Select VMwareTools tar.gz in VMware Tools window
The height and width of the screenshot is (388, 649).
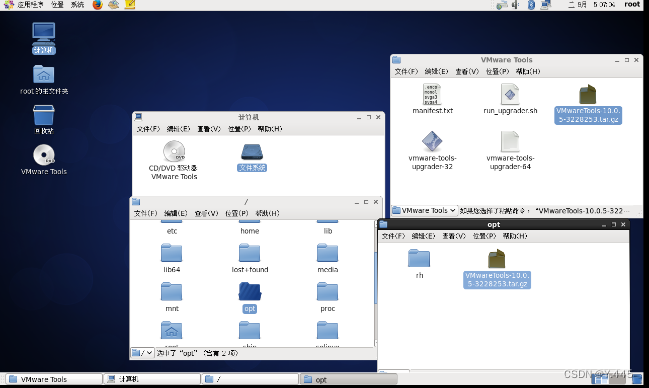click(x=588, y=103)
